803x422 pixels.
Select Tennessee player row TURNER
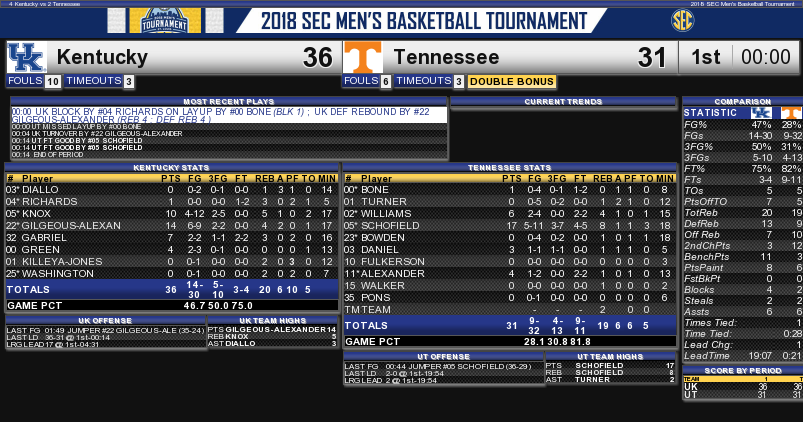[x=510, y=202]
